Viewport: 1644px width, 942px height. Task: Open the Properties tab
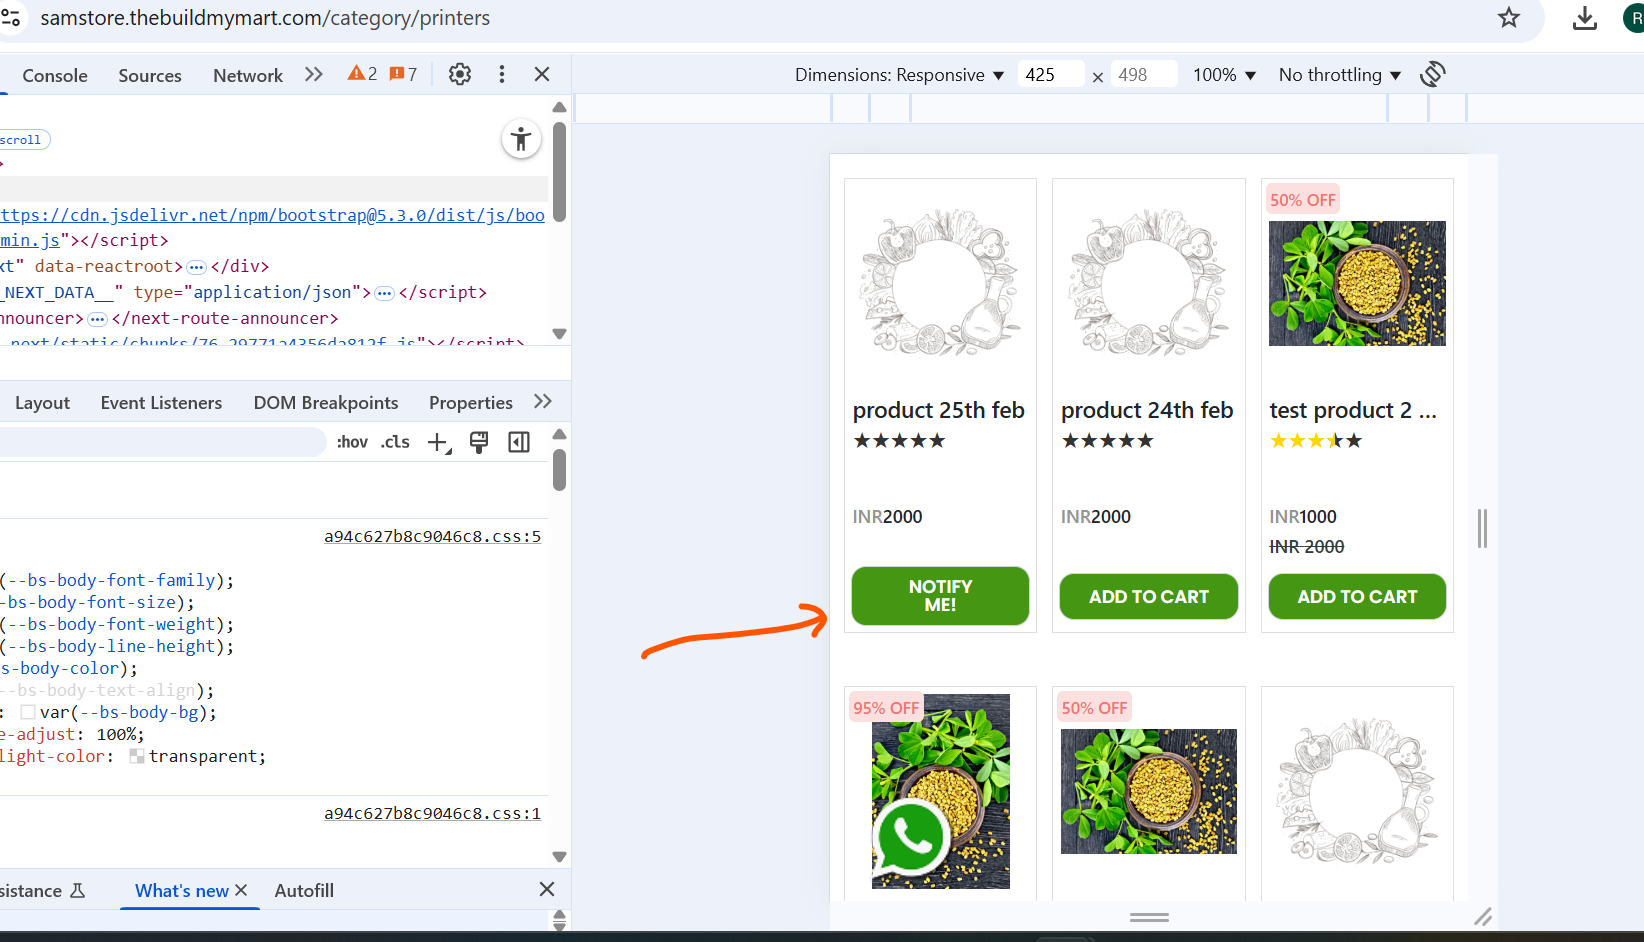(x=471, y=403)
